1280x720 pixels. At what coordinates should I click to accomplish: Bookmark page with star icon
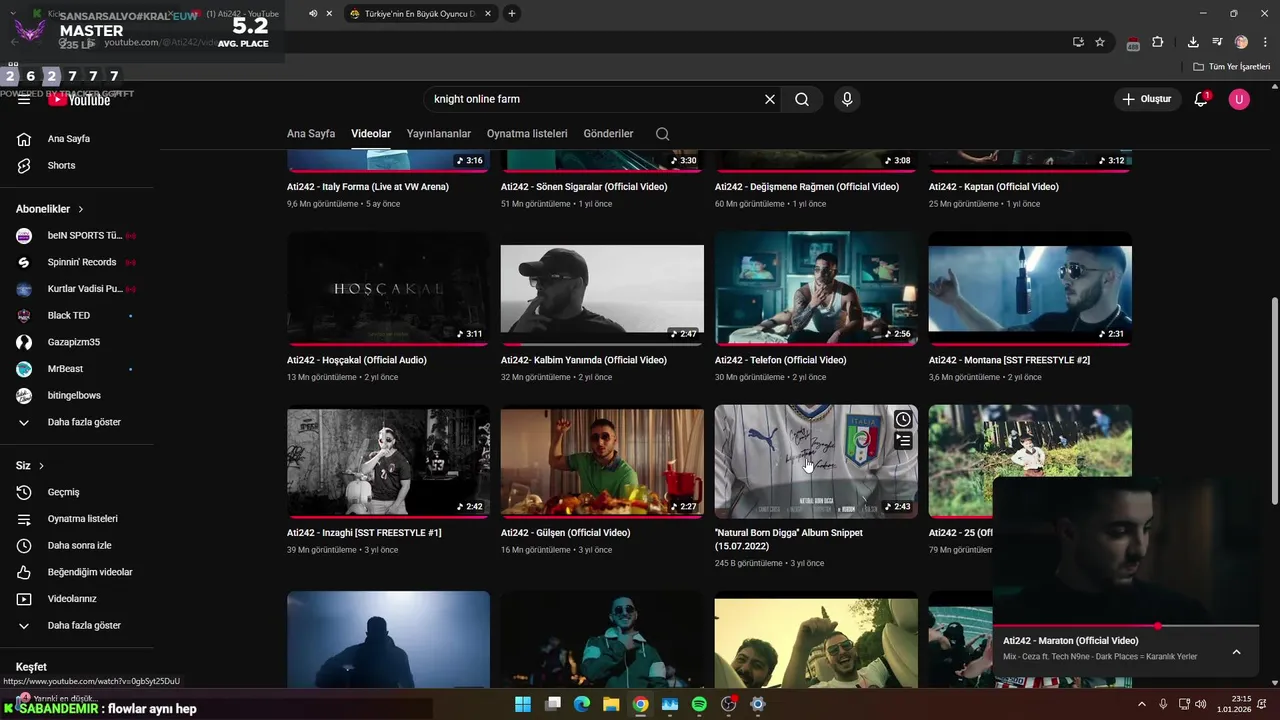coord(1100,42)
